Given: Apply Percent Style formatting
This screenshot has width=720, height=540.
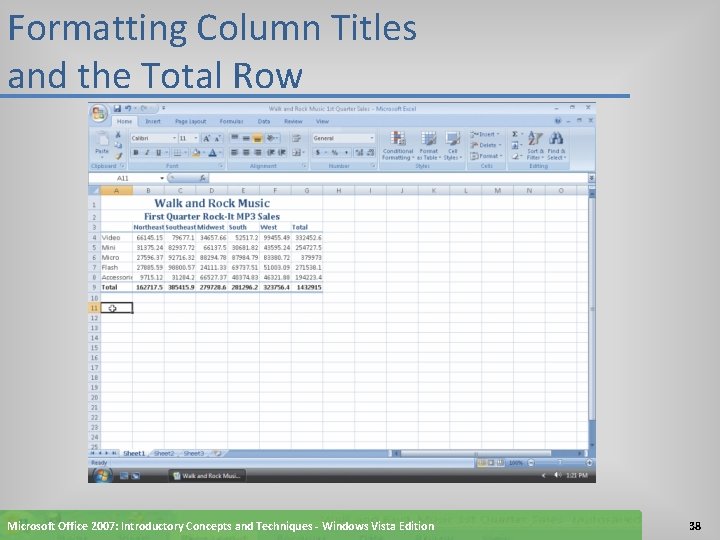Looking at the screenshot, I should click(x=335, y=152).
